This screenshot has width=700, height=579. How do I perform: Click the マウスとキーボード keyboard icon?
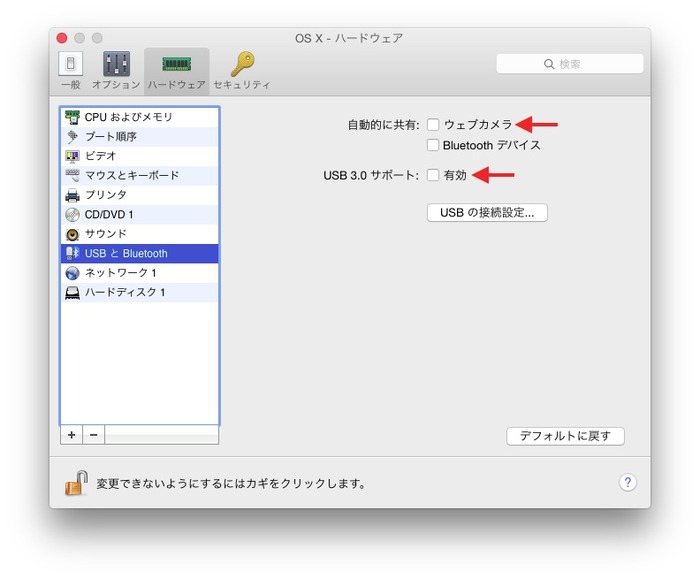click(x=72, y=175)
